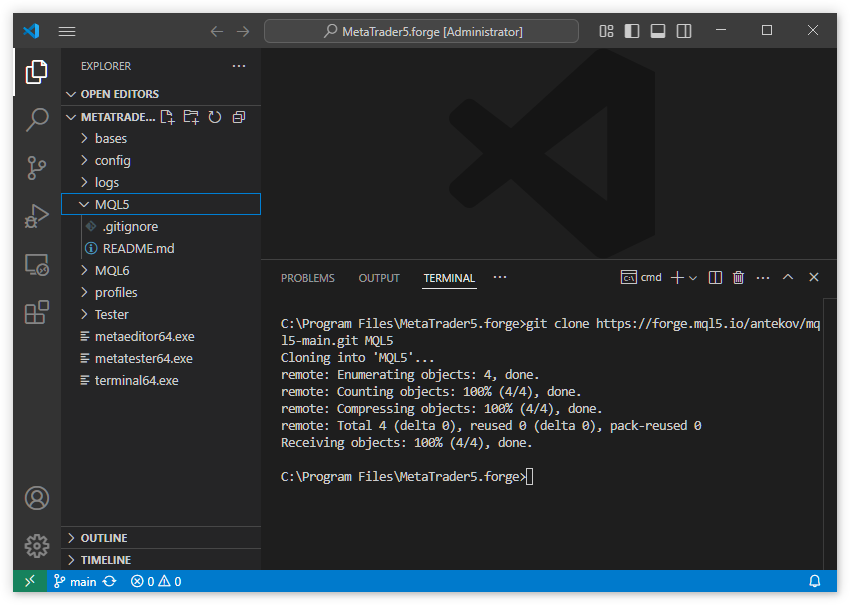The width and height of the screenshot is (850, 605).
Task: Select the cmd terminal label
Action: [641, 278]
